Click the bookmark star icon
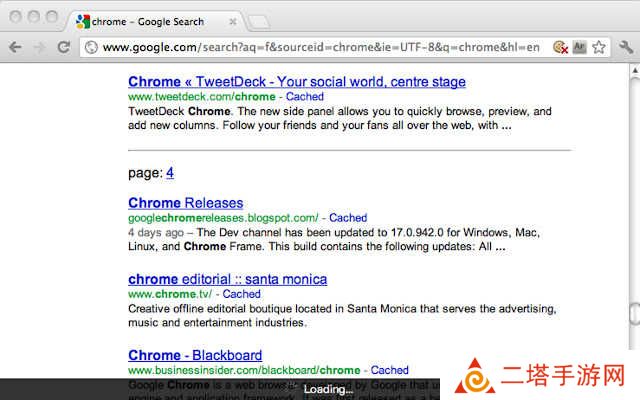The height and width of the screenshot is (400, 640). pyautogui.click(x=599, y=47)
